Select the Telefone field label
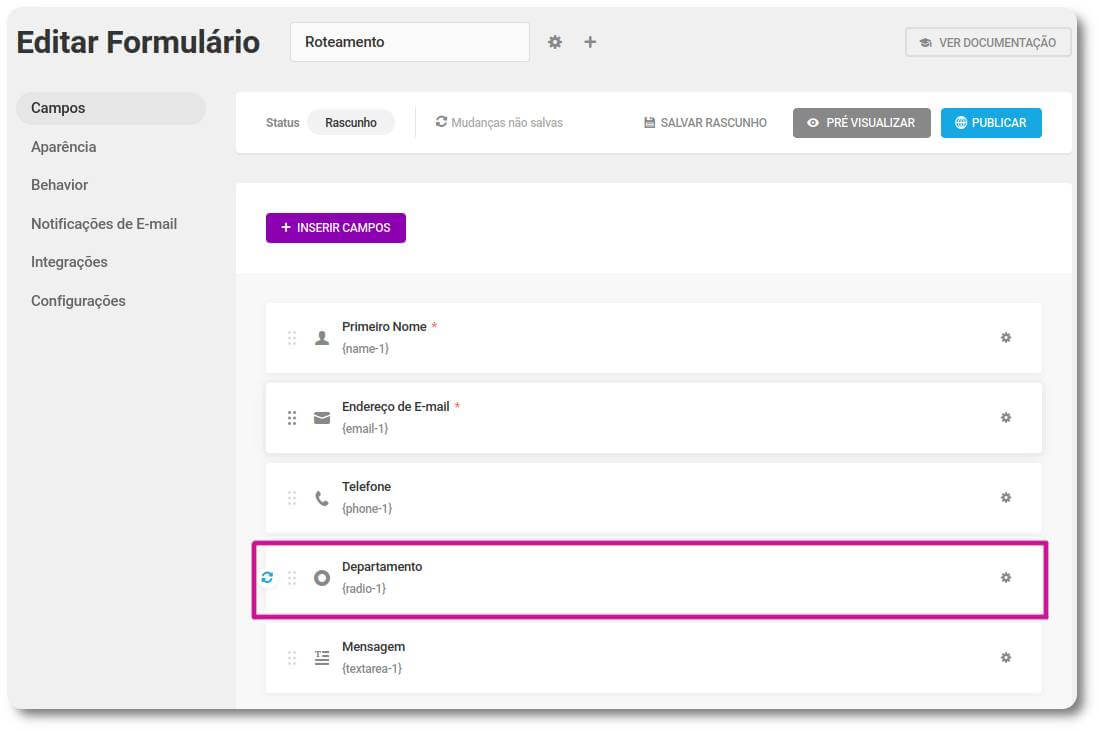 366,487
